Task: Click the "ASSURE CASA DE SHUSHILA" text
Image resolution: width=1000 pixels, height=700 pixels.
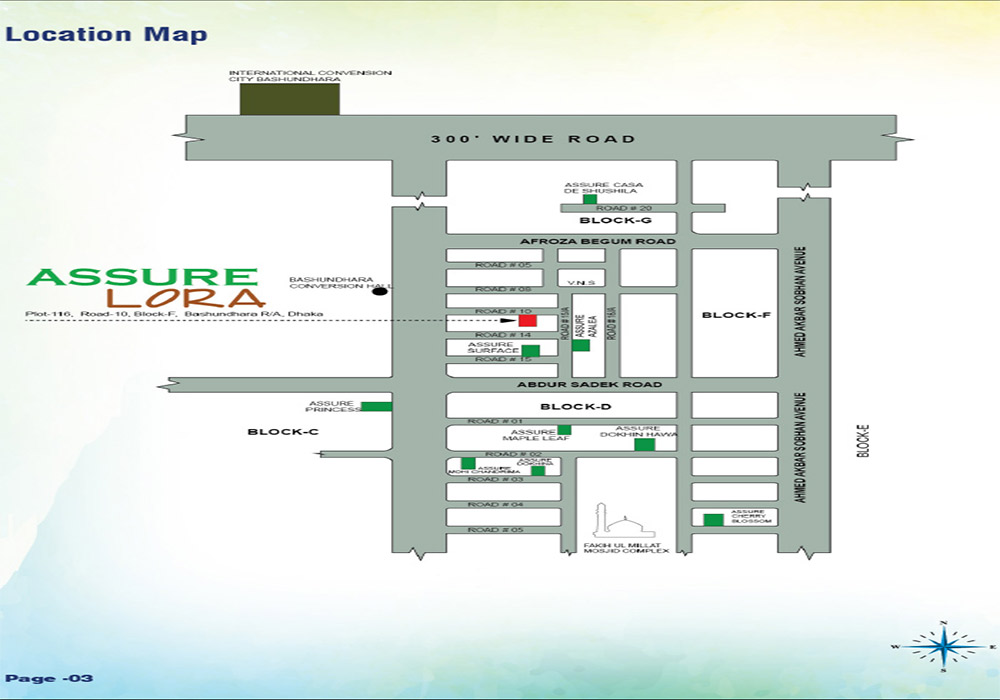Action: (x=604, y=187)
